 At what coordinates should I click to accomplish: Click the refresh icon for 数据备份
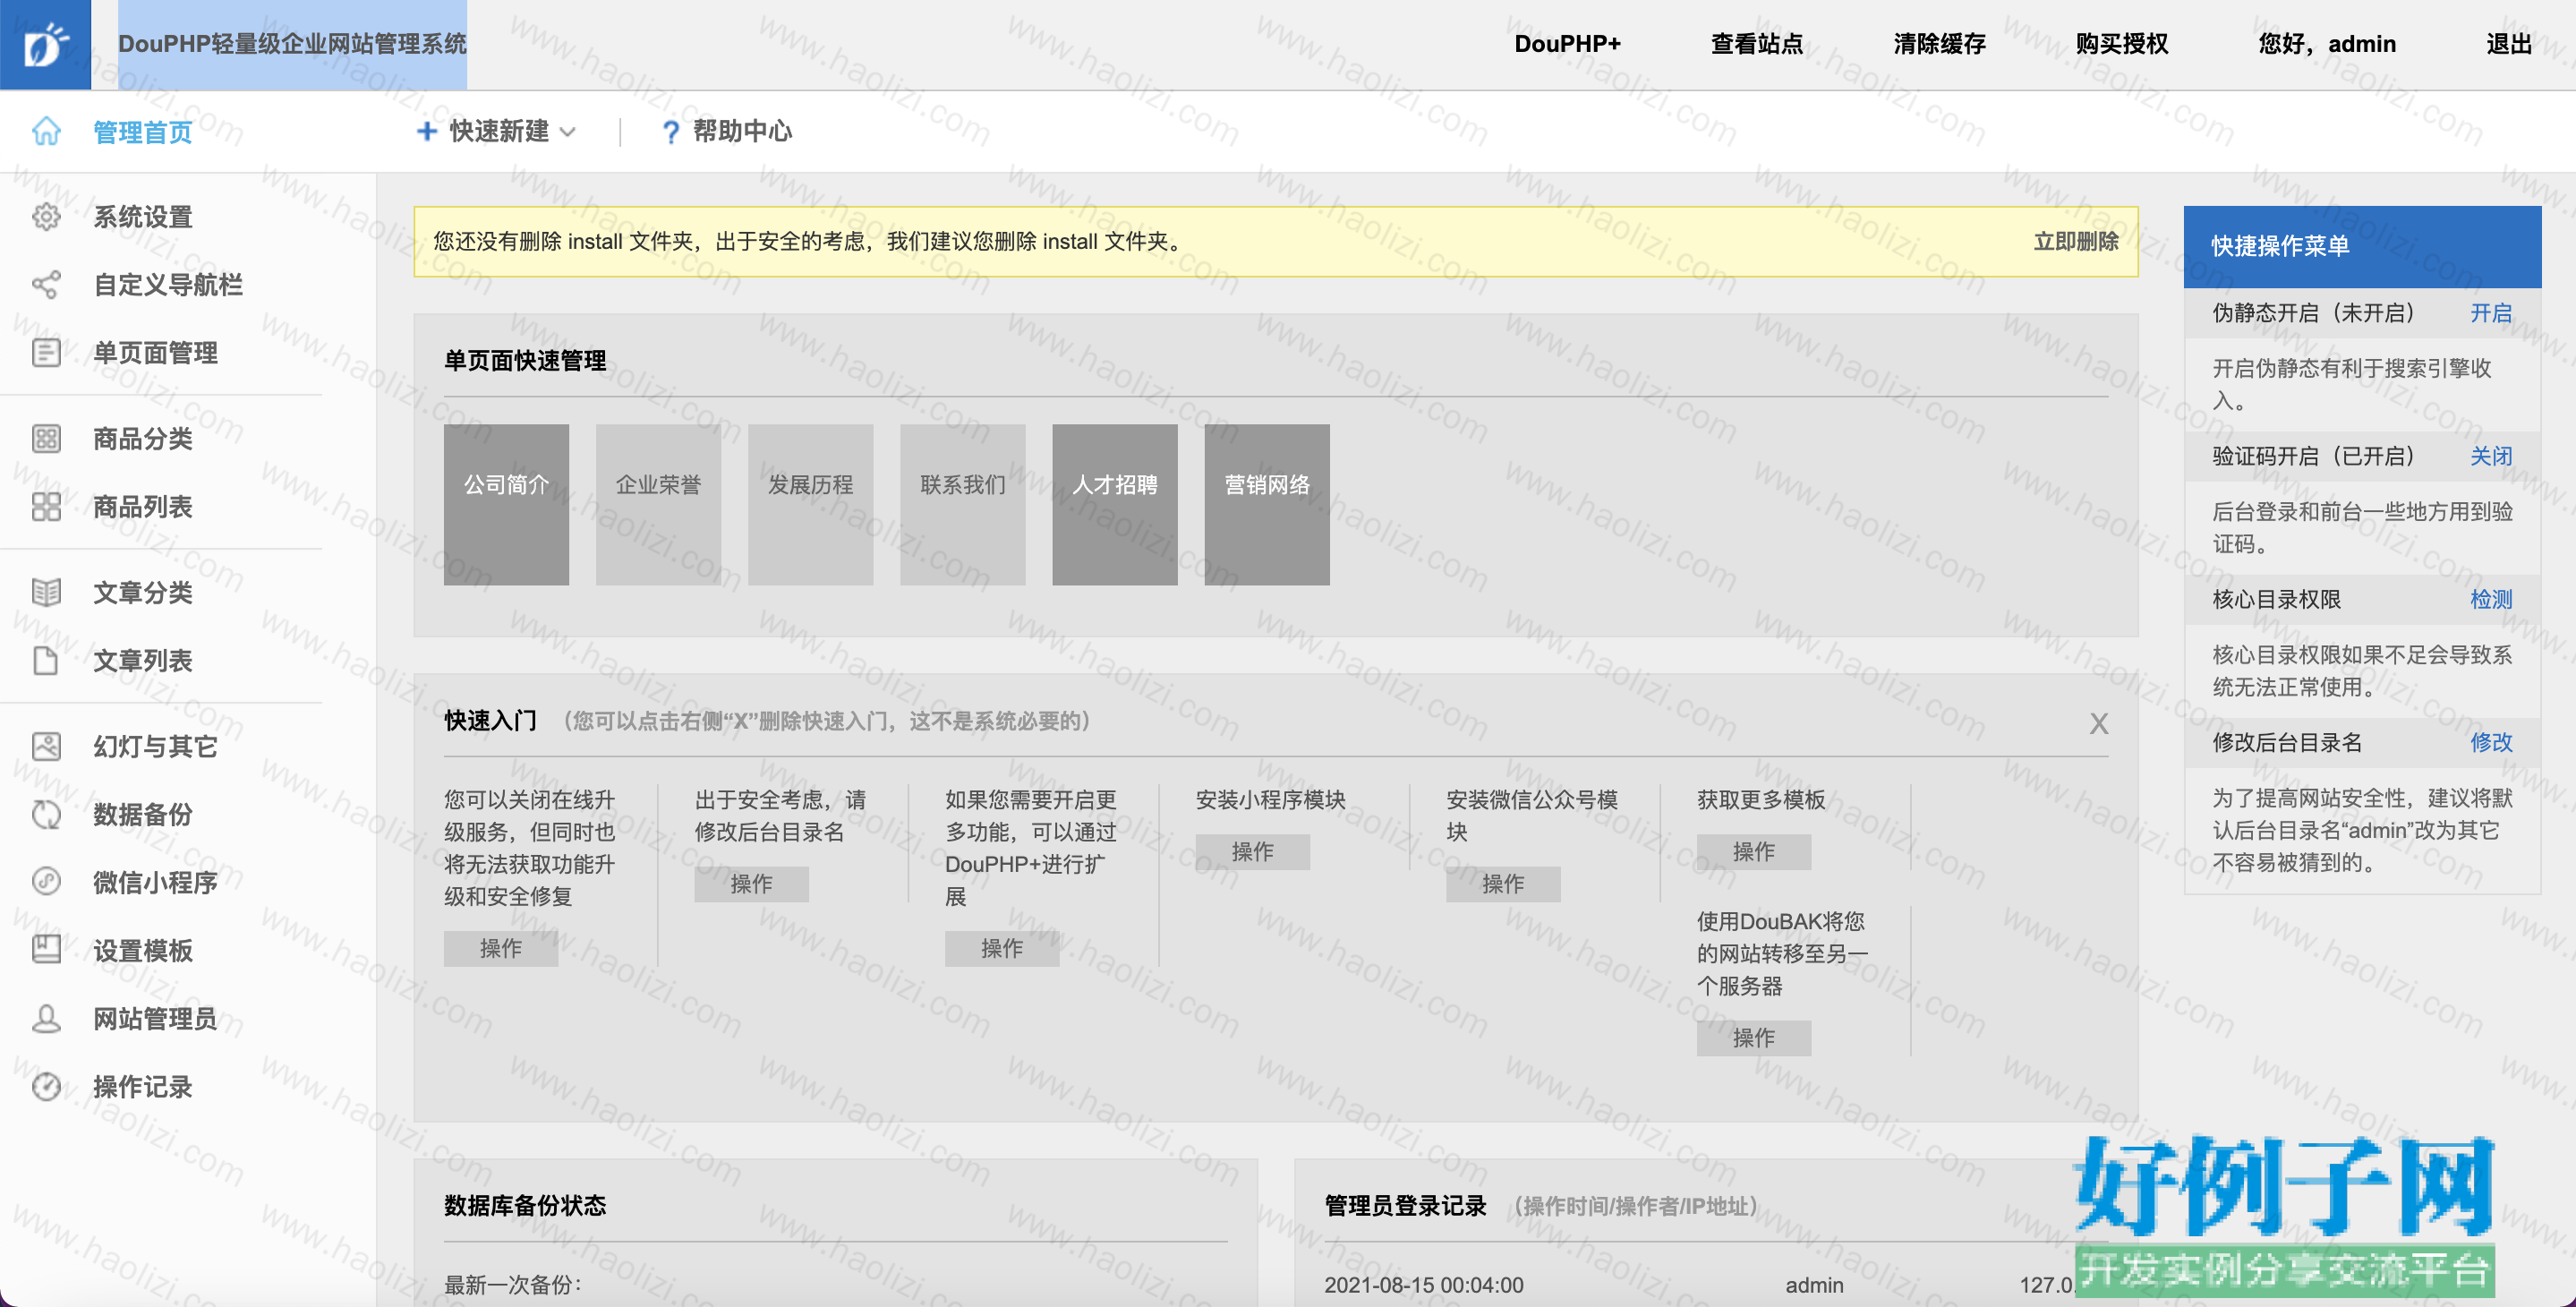pos(46,815)
